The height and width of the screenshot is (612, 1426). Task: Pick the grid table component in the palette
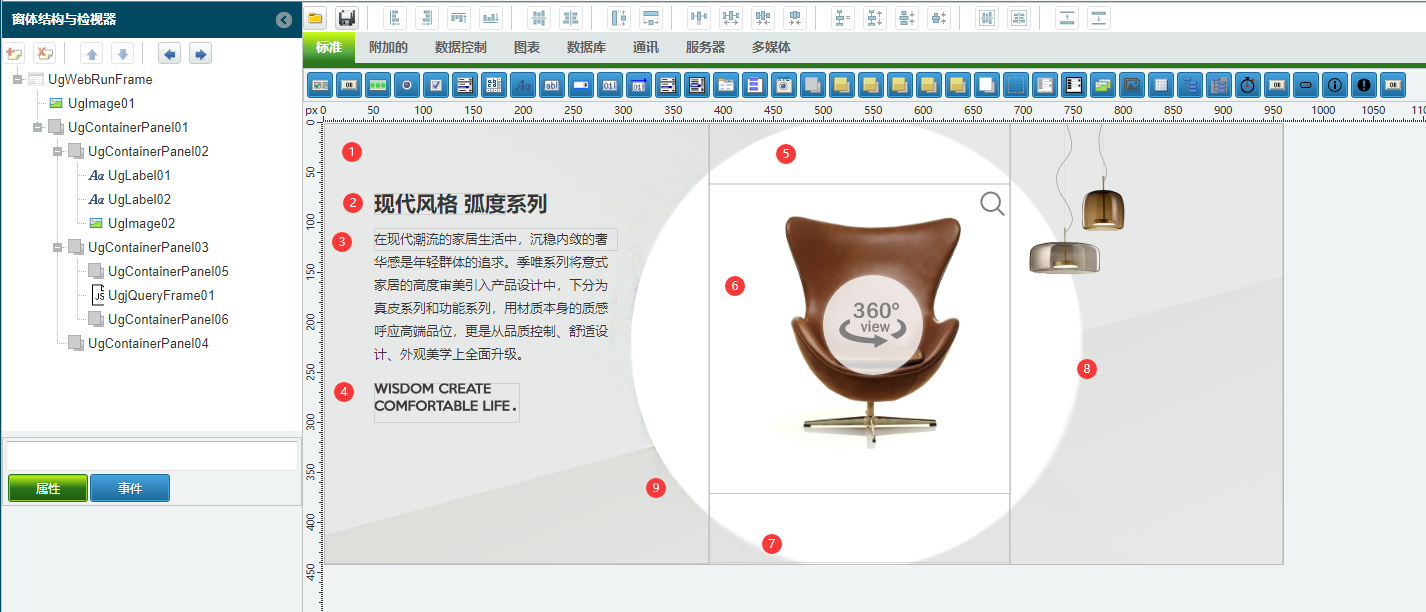tap(1161, 85)
